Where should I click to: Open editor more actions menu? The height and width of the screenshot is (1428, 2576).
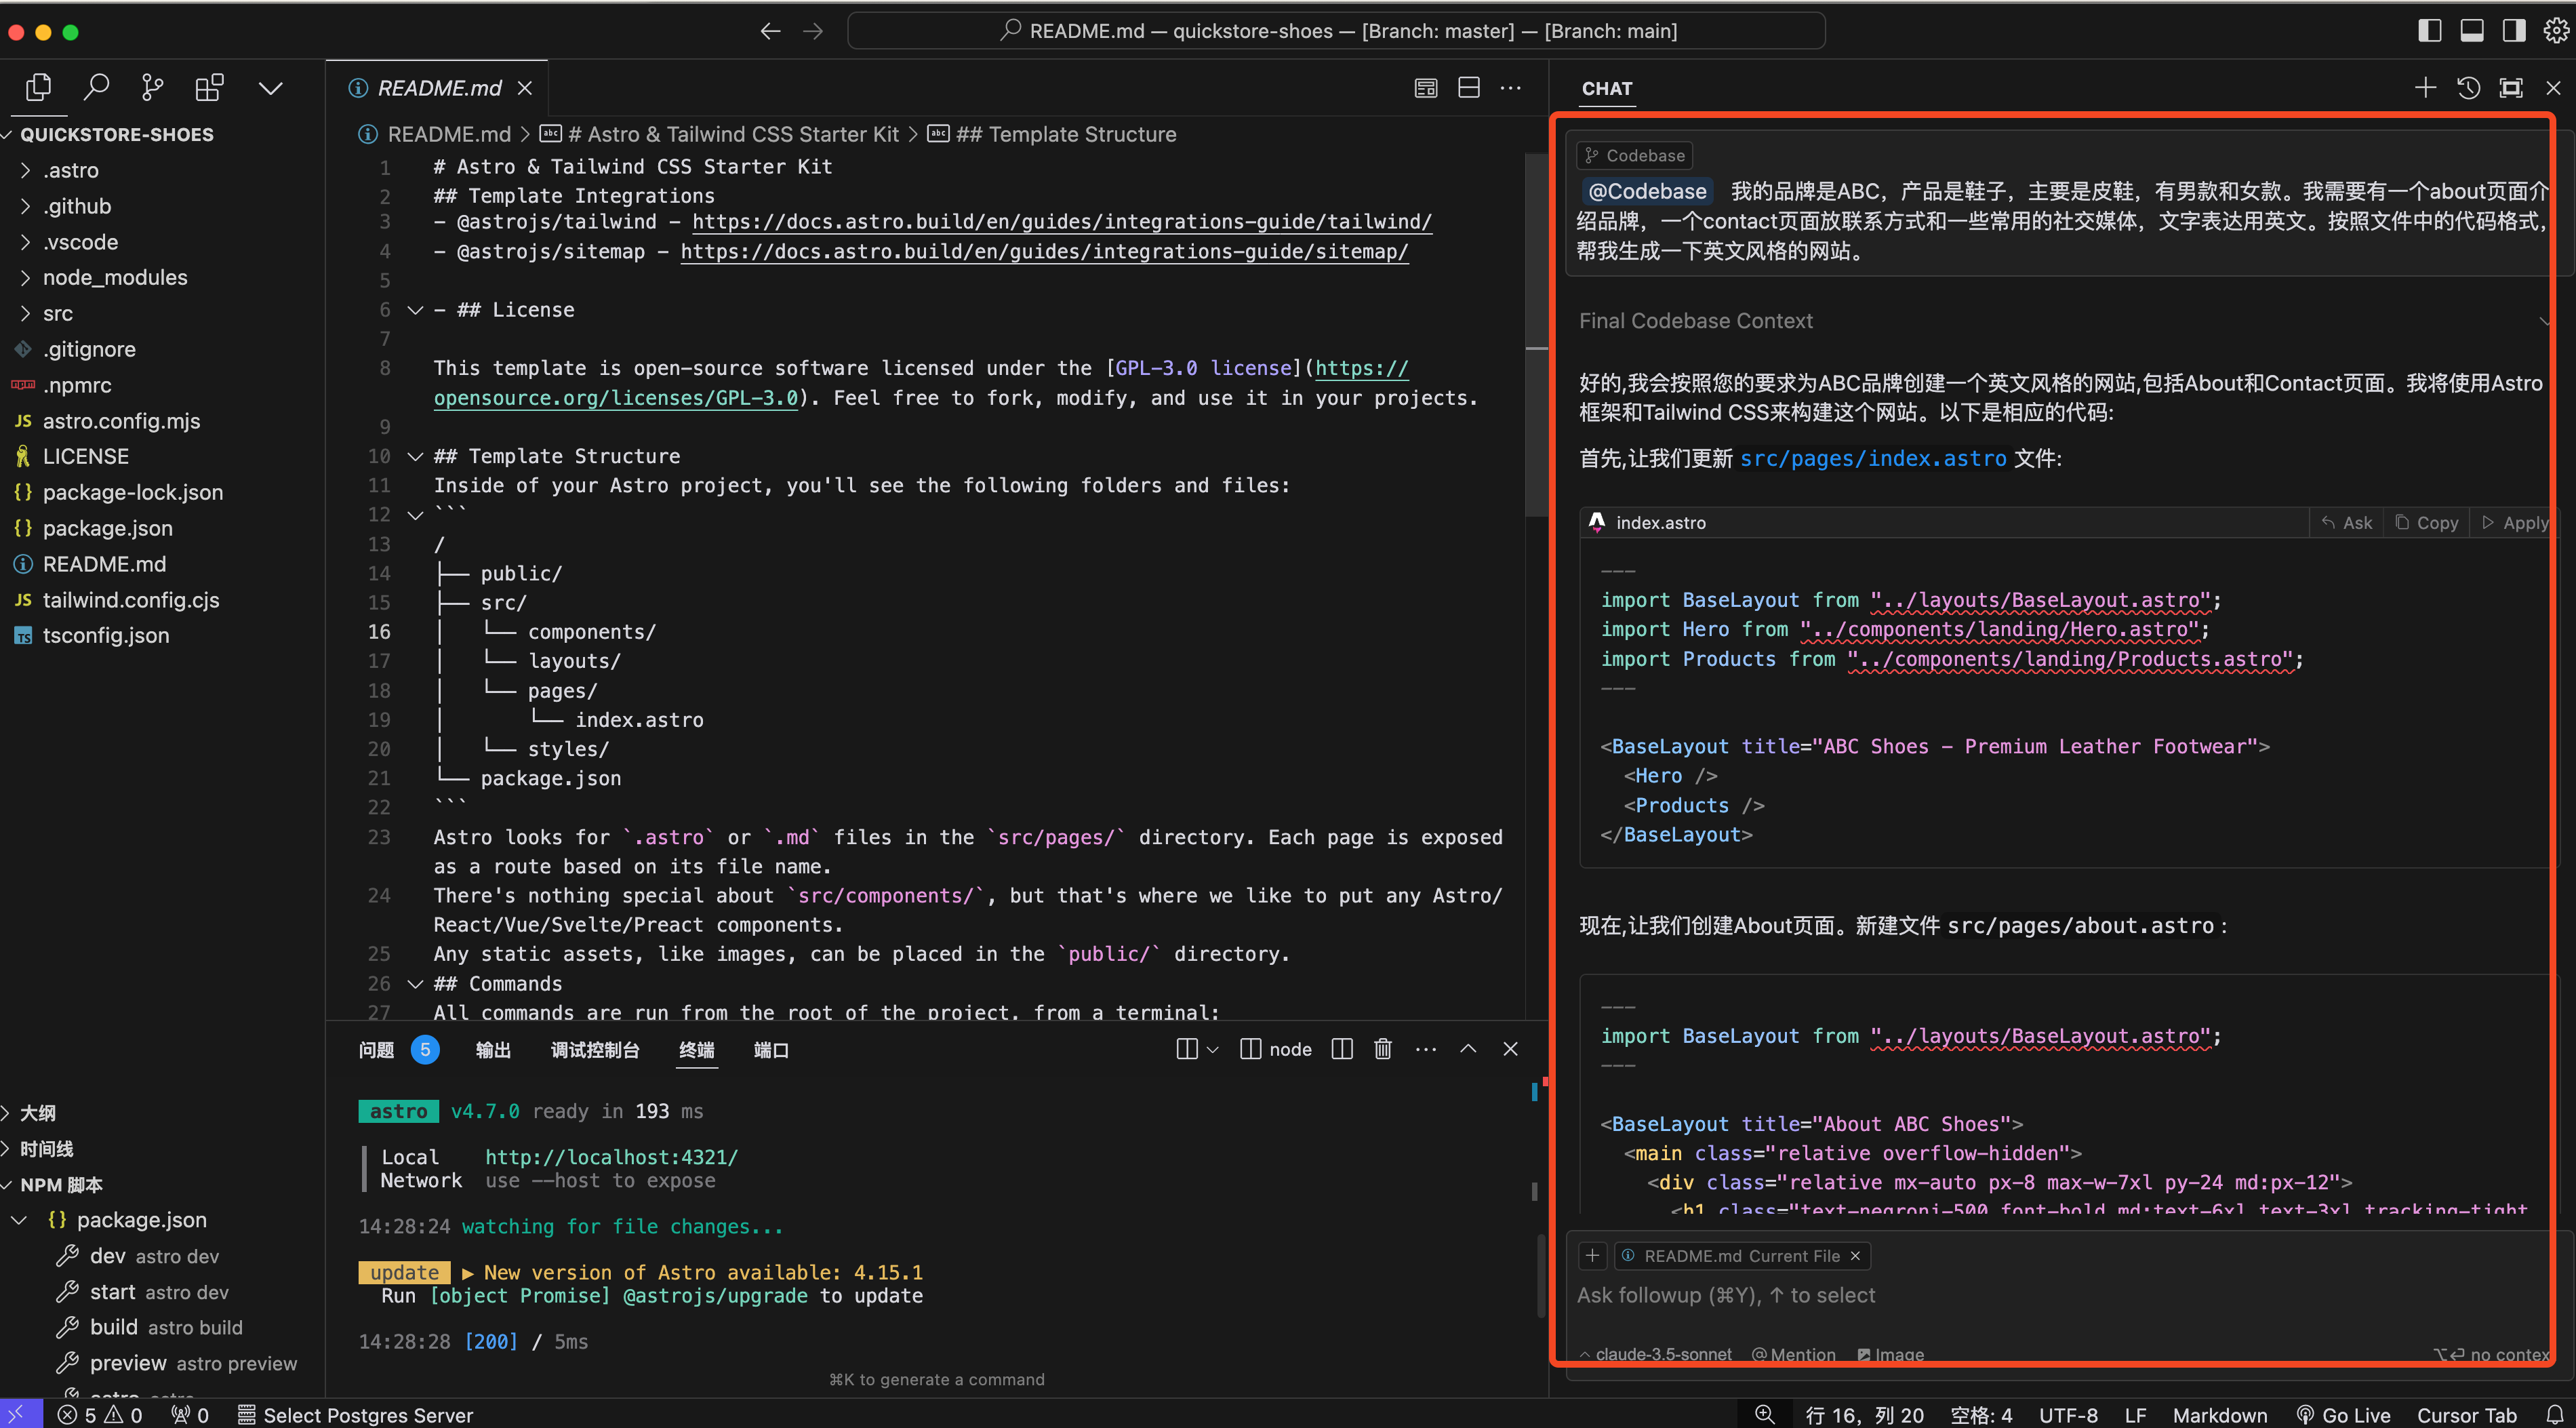1510,88
